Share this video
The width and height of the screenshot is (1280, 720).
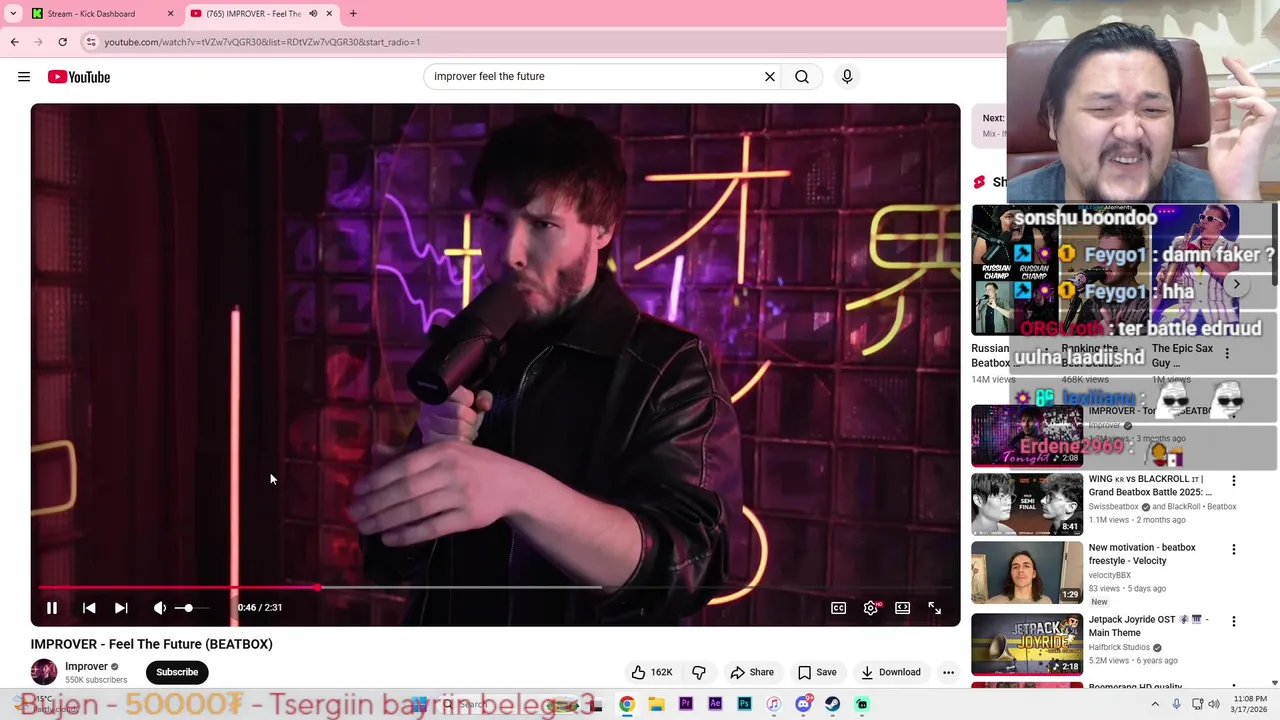coord(752,672)
